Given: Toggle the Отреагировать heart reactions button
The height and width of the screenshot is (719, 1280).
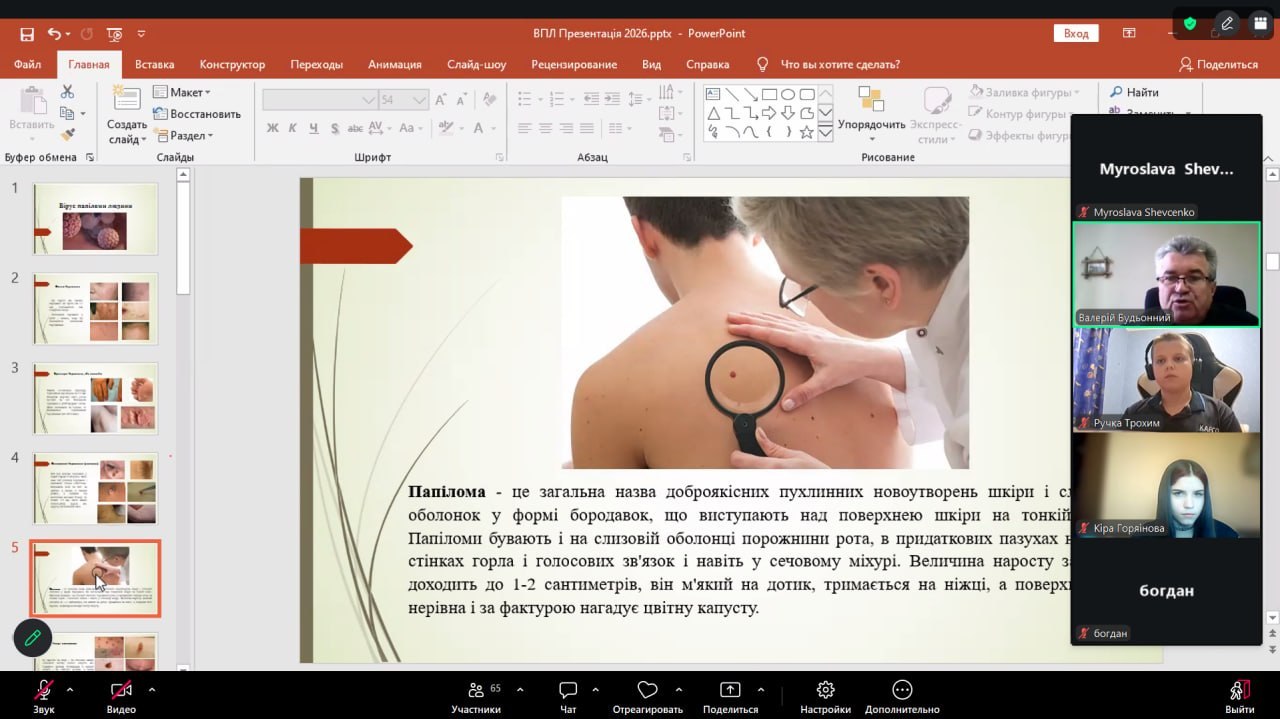Looking at the screenshot, I should pos(647,696).
